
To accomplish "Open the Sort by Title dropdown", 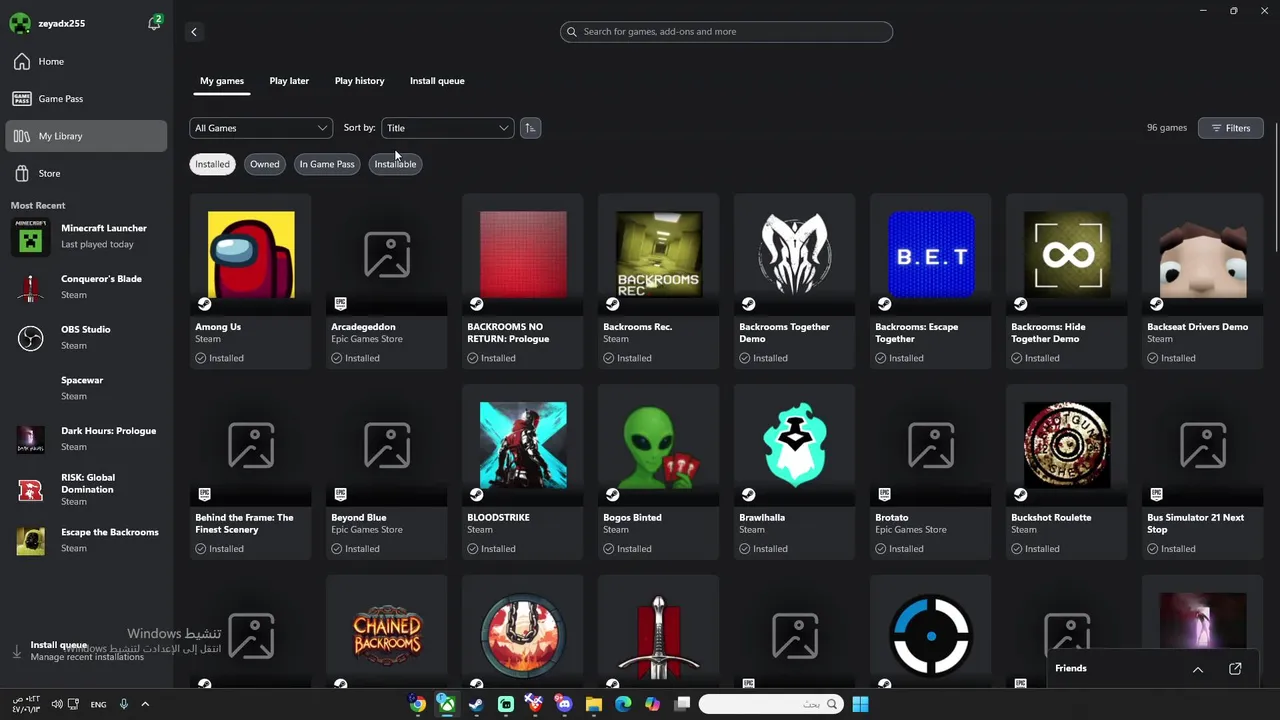I will (x=448, y=128).
